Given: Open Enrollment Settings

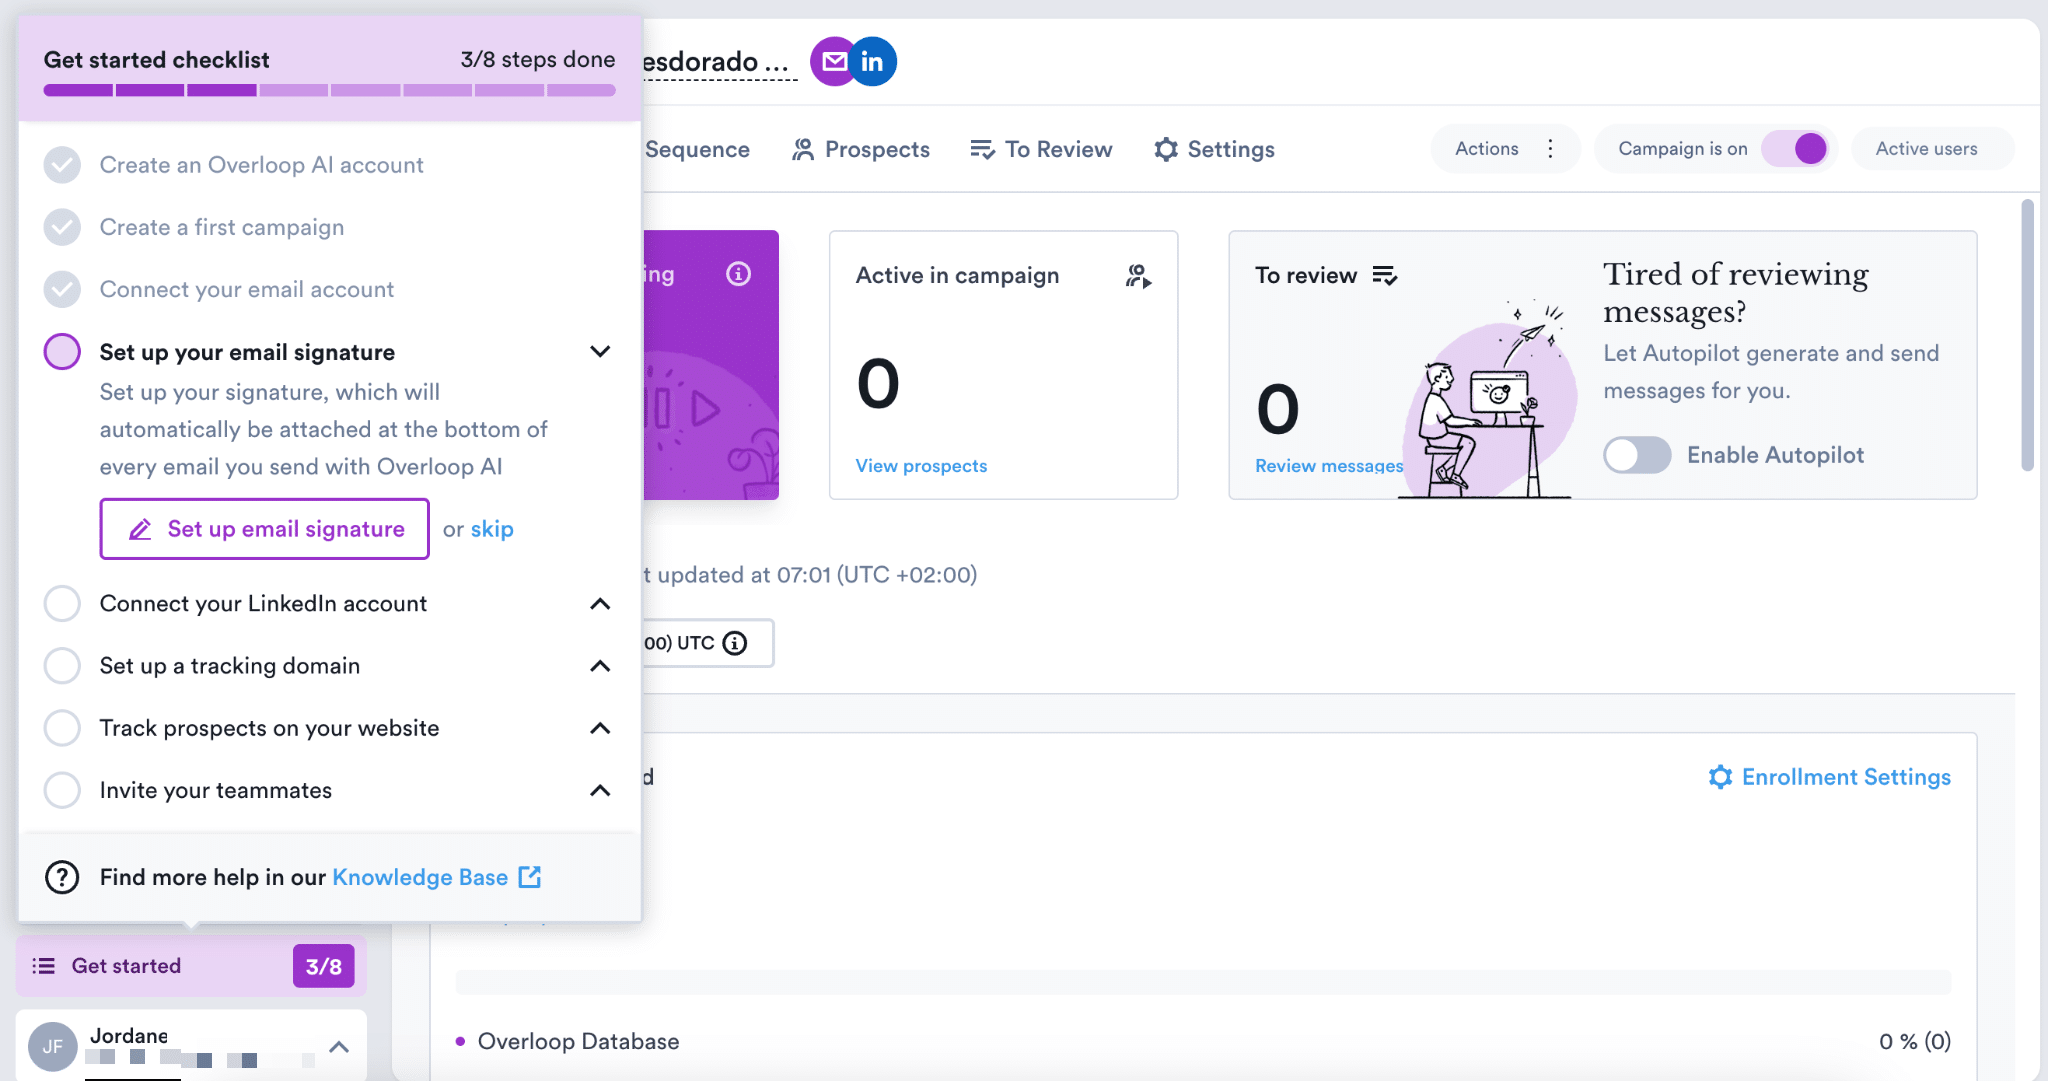Looking at the screenshot, I should point(1829,777).
